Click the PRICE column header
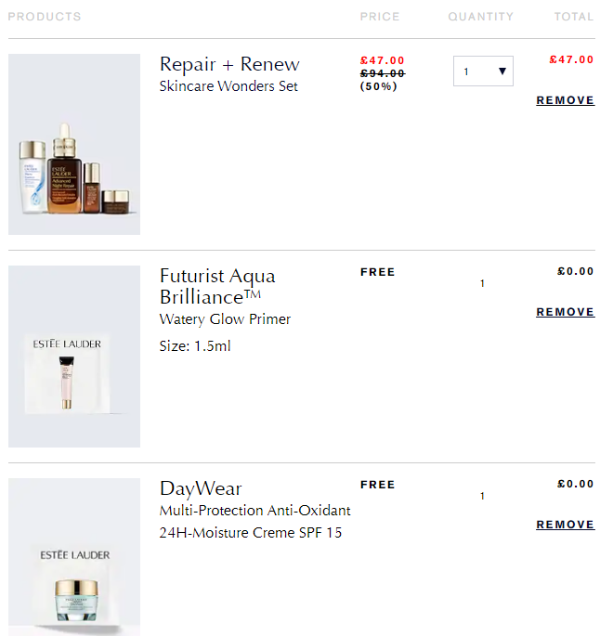The image size is (600, 636). (379, 17)
